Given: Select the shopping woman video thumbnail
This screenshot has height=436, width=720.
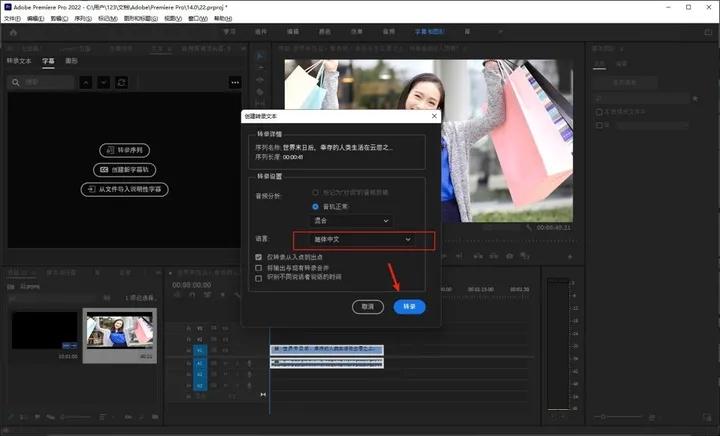Looking at the screenshot, I should [x=119, y=328].
